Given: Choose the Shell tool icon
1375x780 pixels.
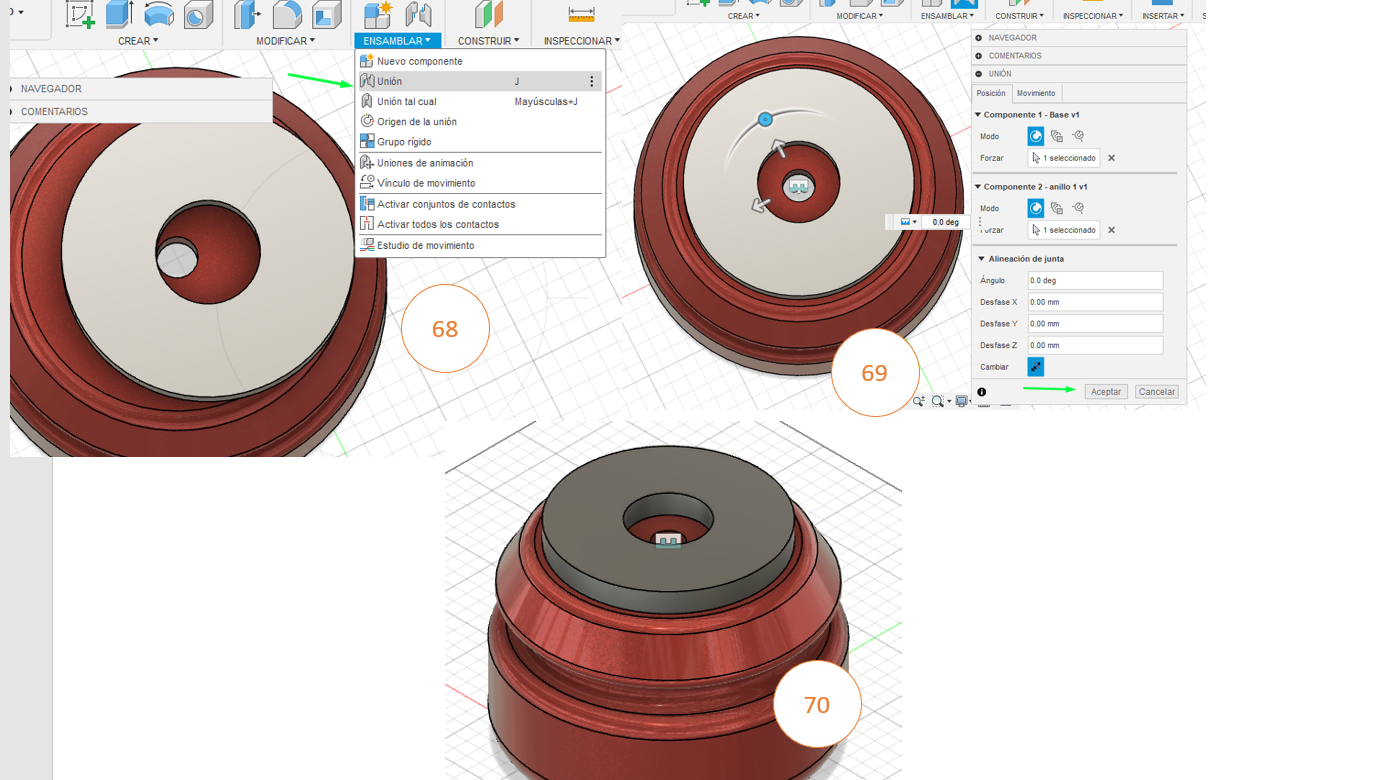Looking at the screenshot, I should [326, 14].
